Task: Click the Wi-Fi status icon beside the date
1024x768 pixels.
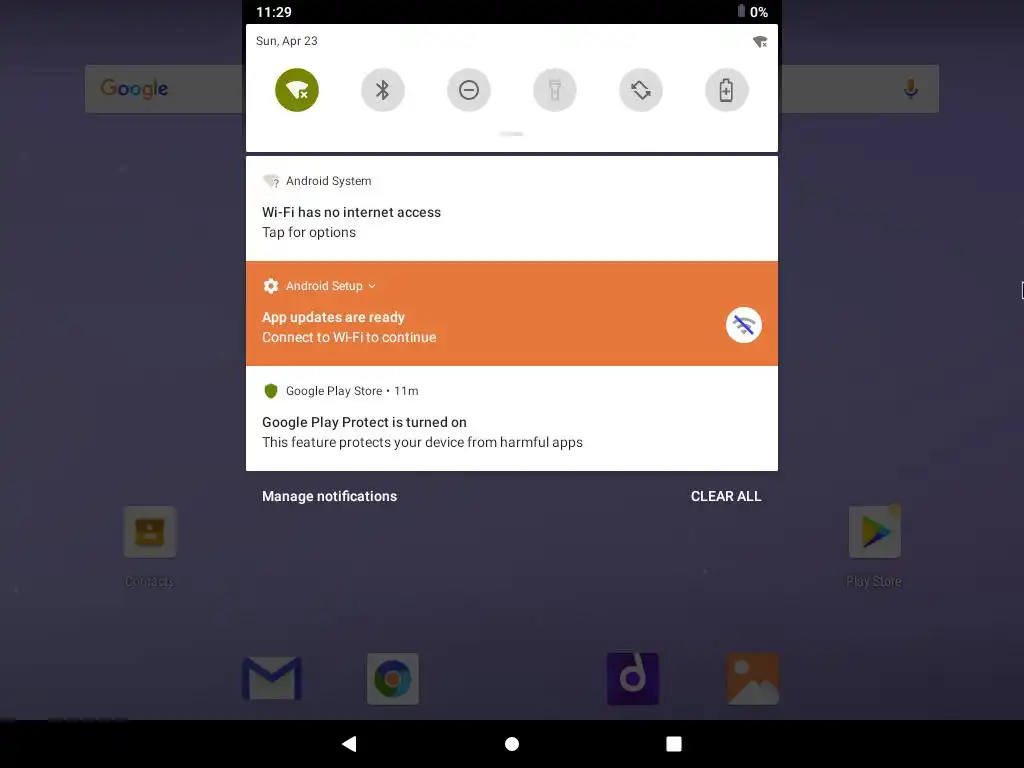Action: 760,42
